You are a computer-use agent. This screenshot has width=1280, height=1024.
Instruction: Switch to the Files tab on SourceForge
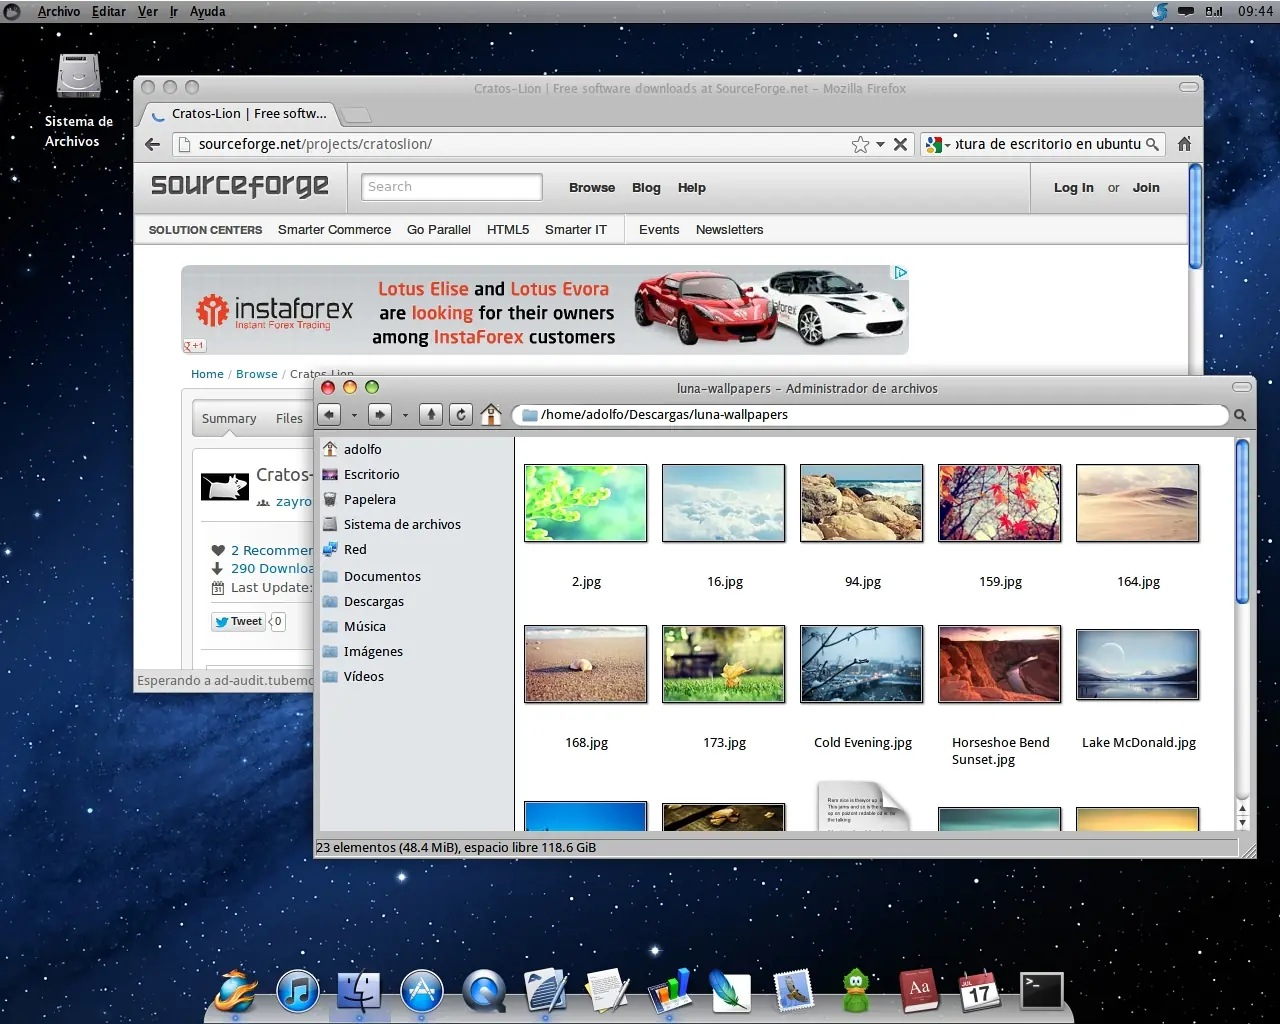(x=289, y=418)
